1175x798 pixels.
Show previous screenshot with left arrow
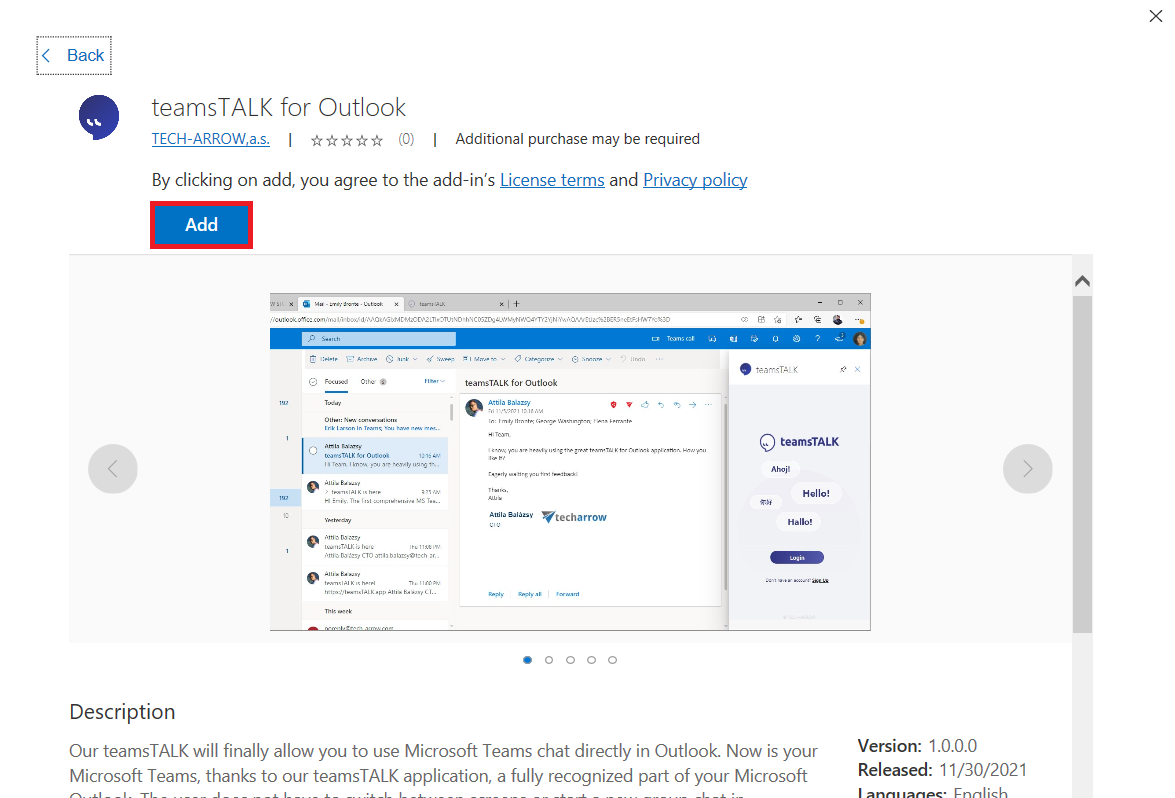point(112,468)
